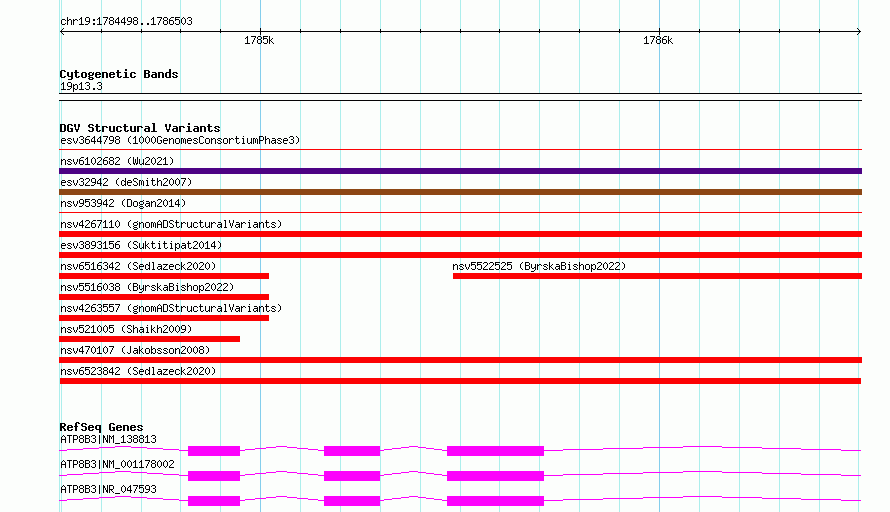Click the chr19:1784498..1786503 coordinate text
Screen dimensions: 890x512
(126, 22)
